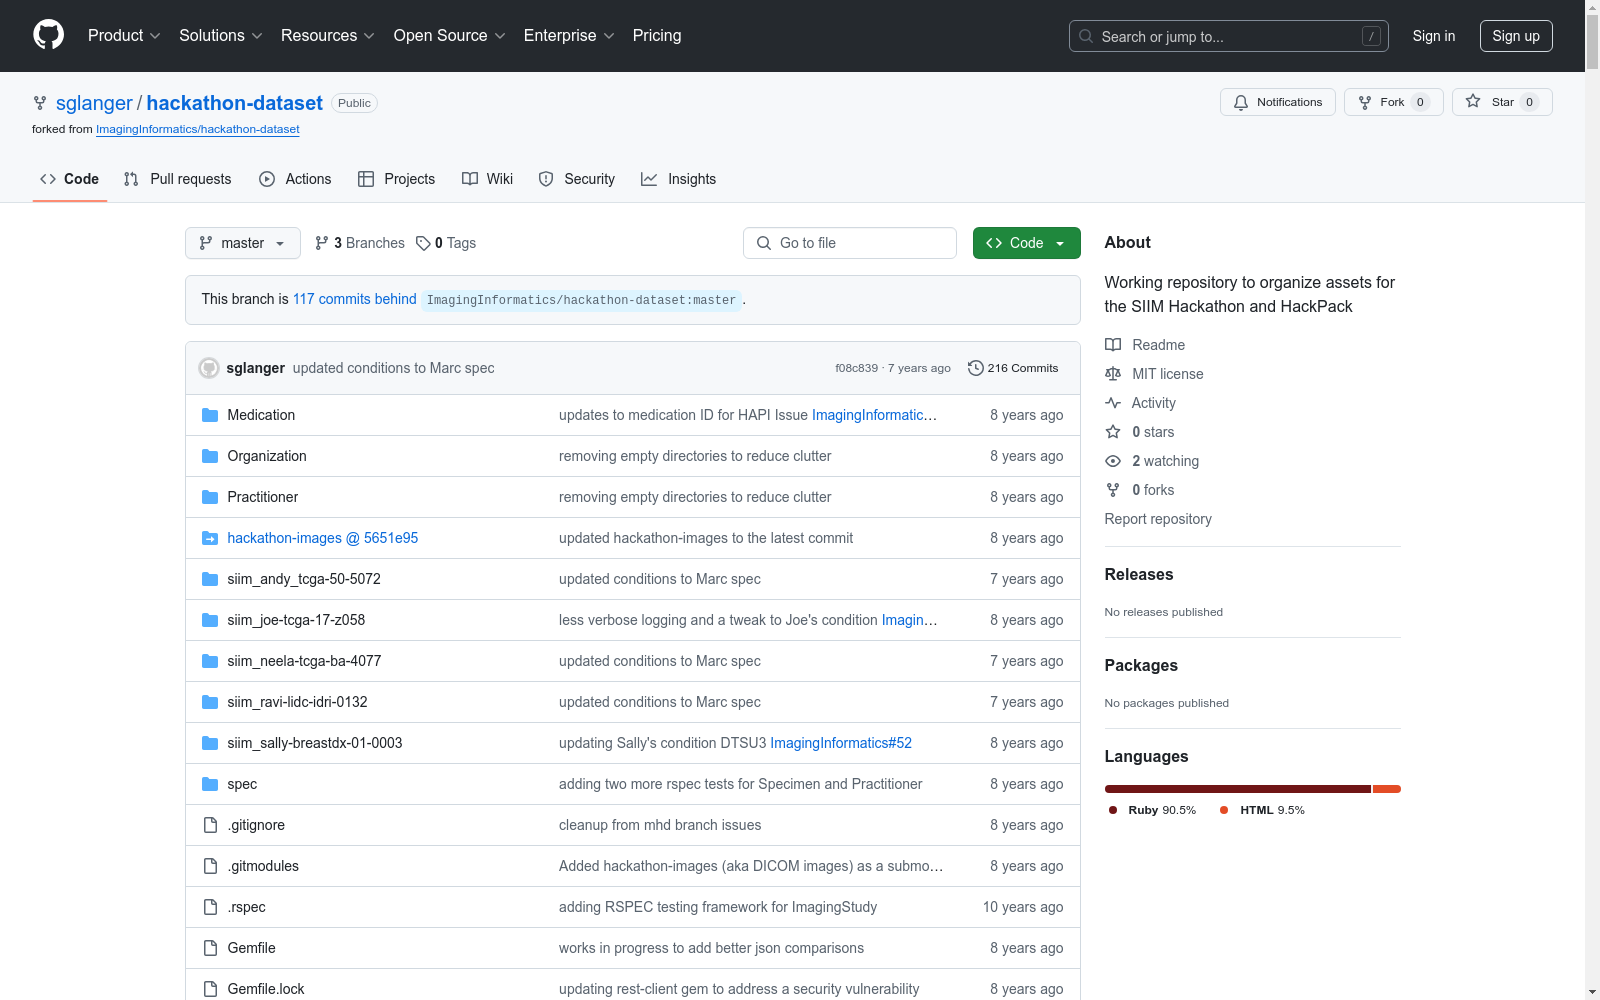1600x1000 pixels.
Task: View the Insights tab
Action: [x=679, y=179]
